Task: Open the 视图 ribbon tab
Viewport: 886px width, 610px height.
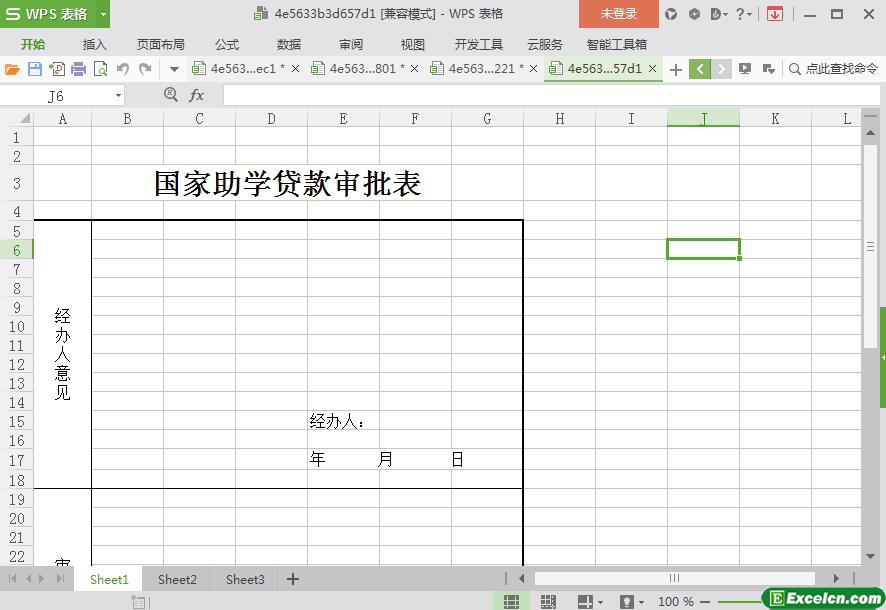Action: pyautogui.click(x=412, y=45)
